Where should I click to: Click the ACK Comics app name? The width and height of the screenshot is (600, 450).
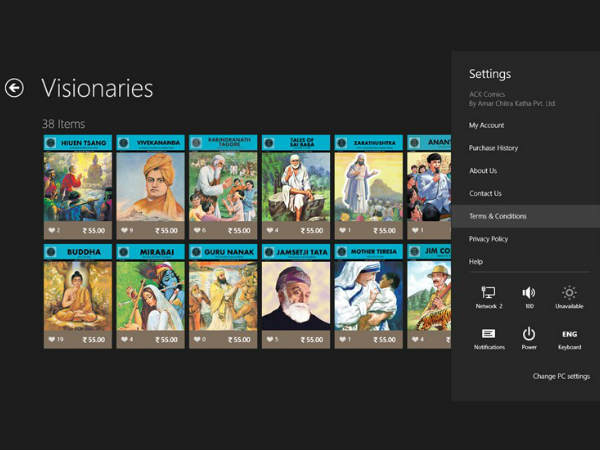[x=487, y=94]
